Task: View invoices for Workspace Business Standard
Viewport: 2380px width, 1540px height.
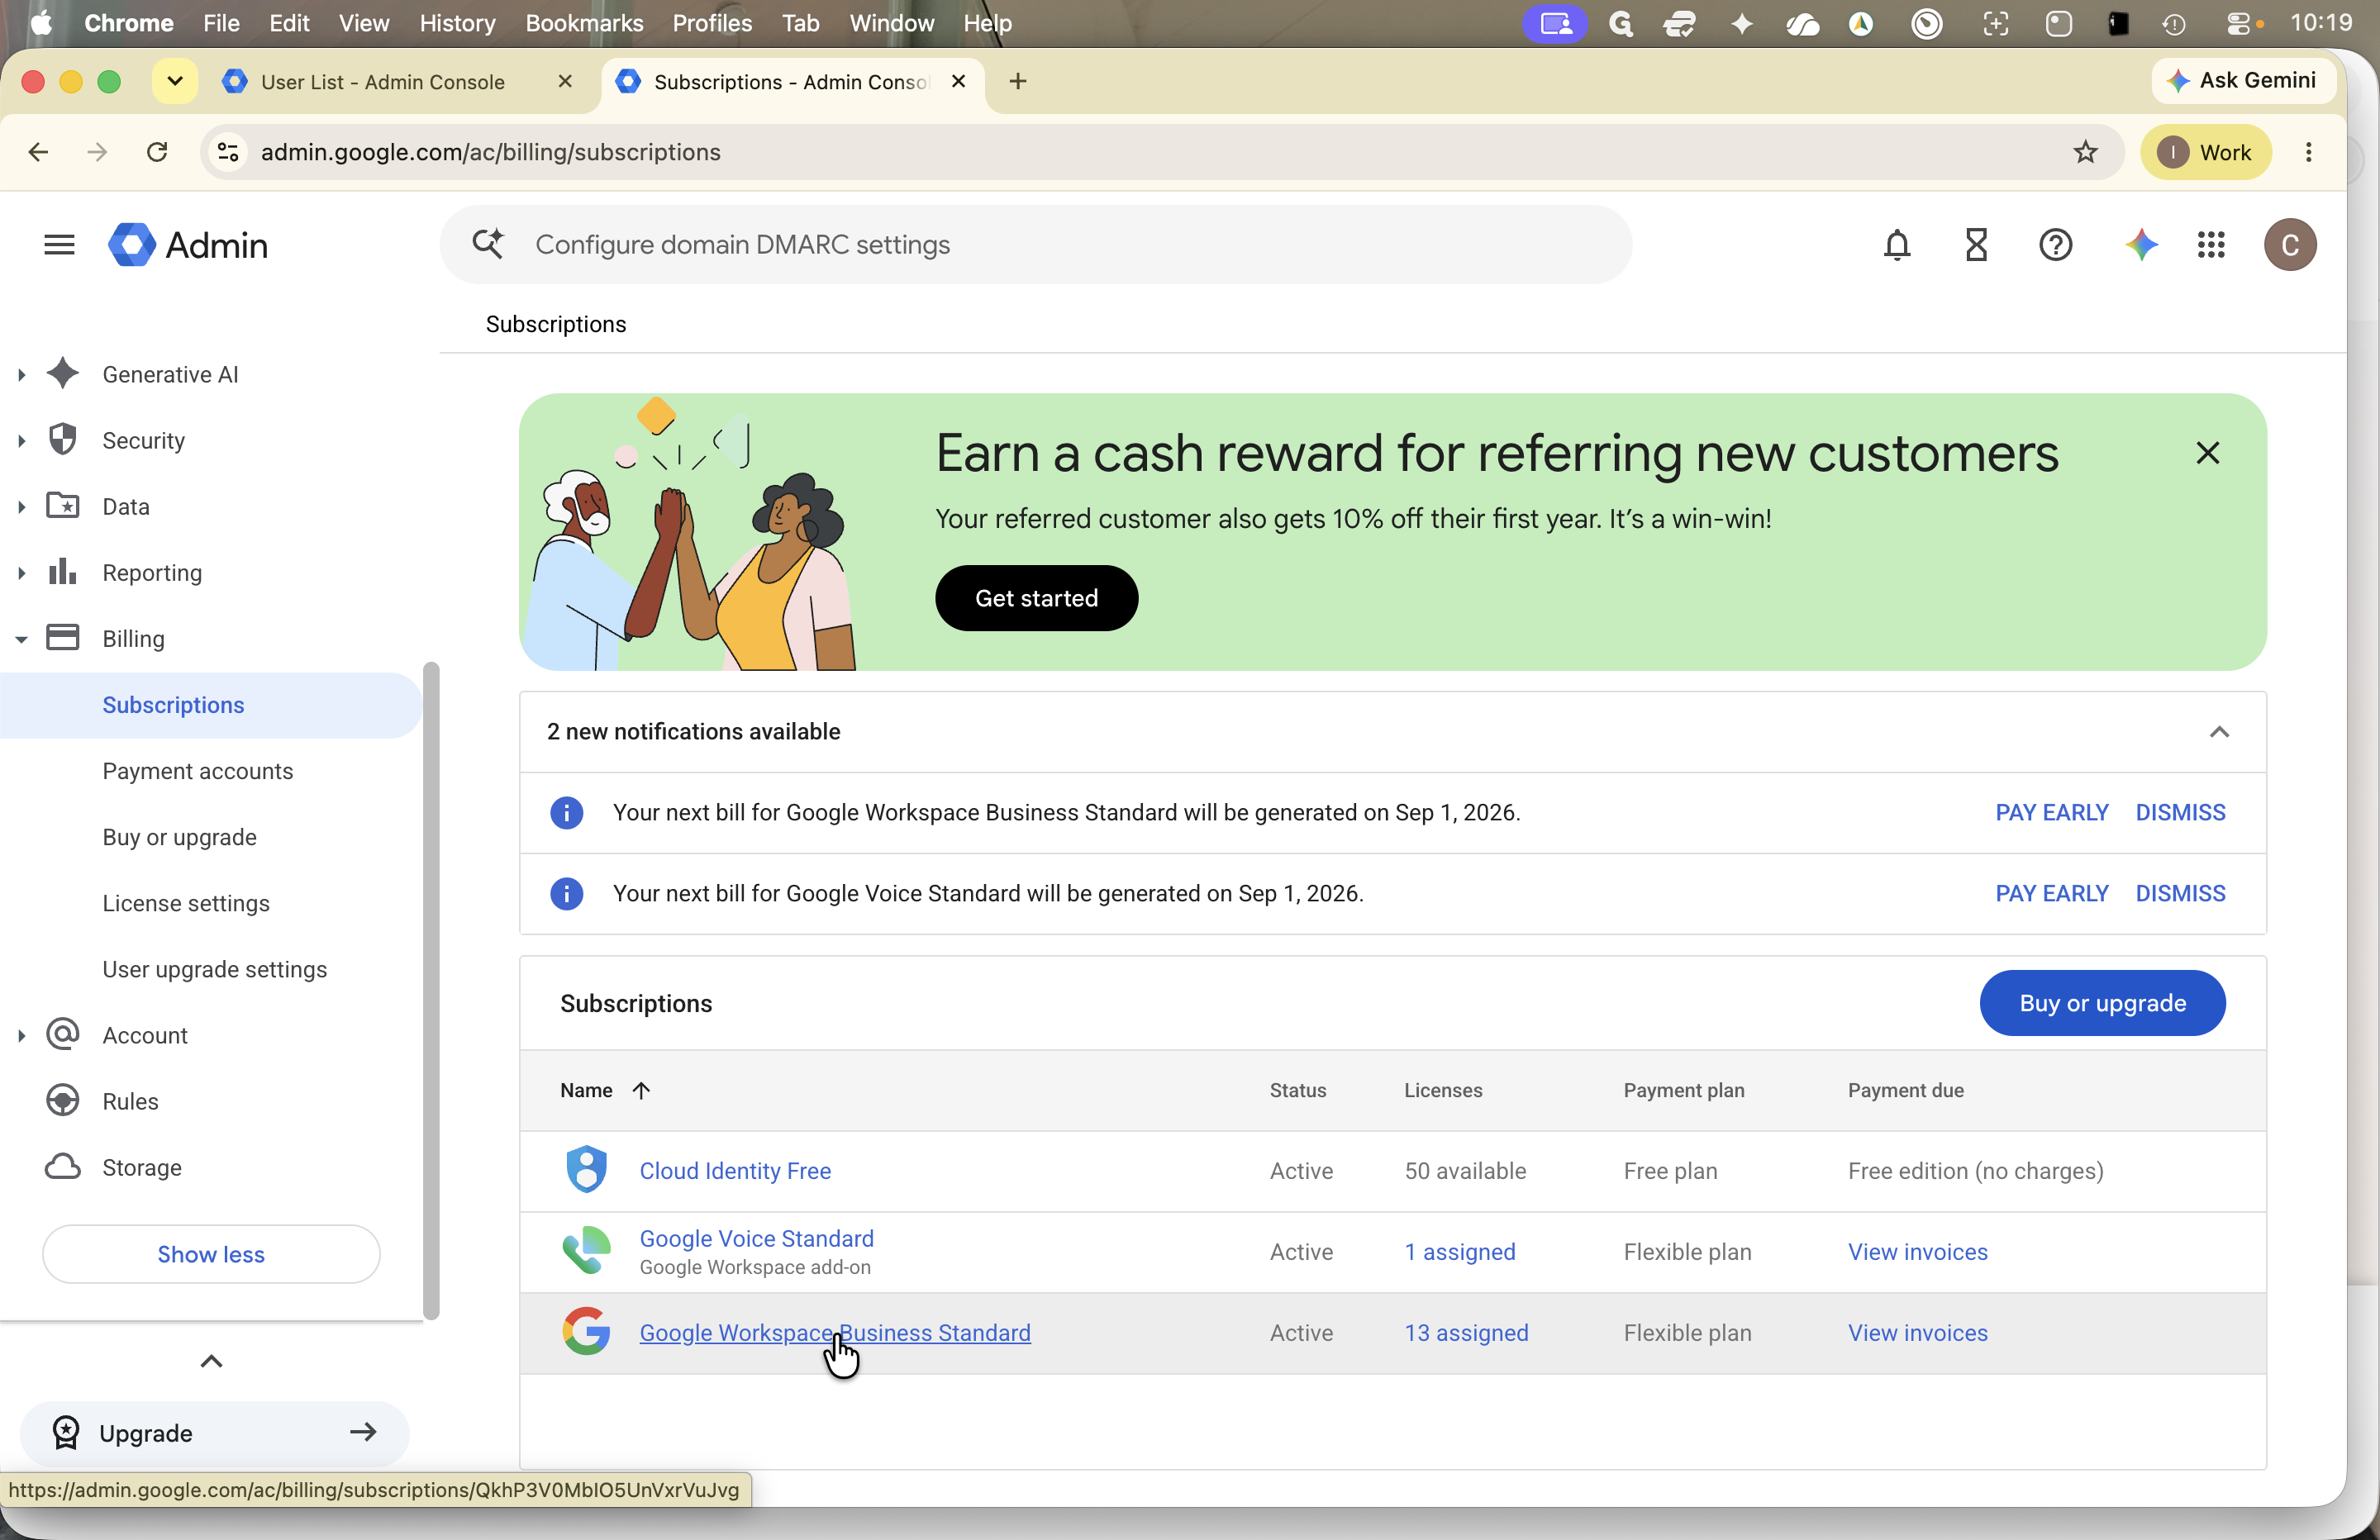Action: pos(1917,1332)
